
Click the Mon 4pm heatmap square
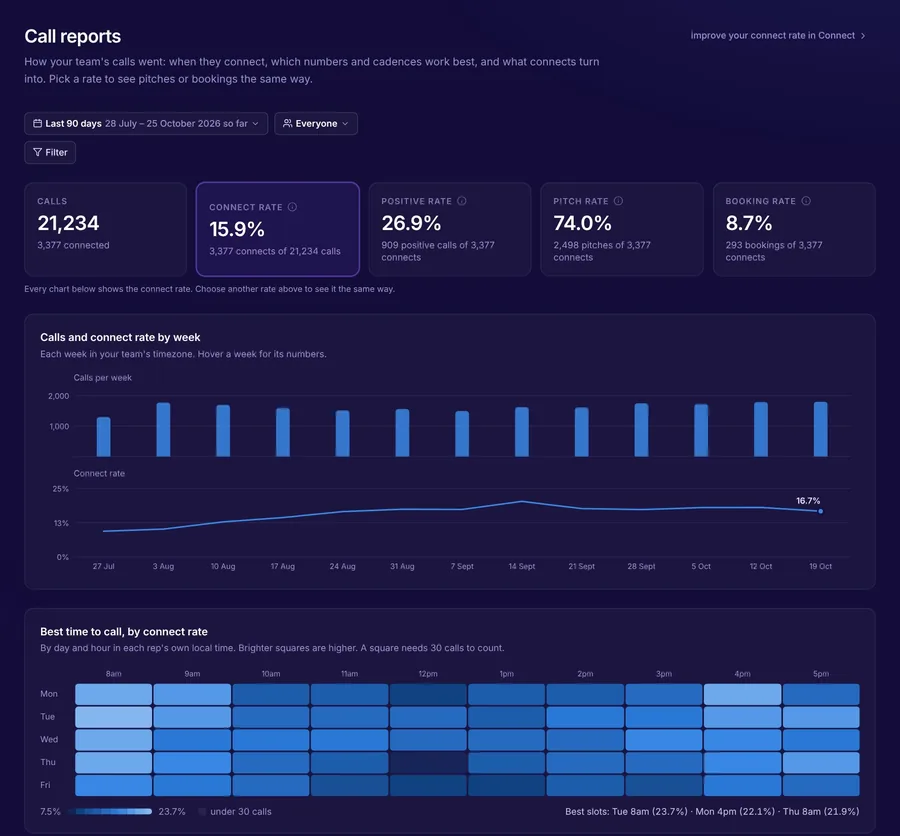tap(742, 694)
